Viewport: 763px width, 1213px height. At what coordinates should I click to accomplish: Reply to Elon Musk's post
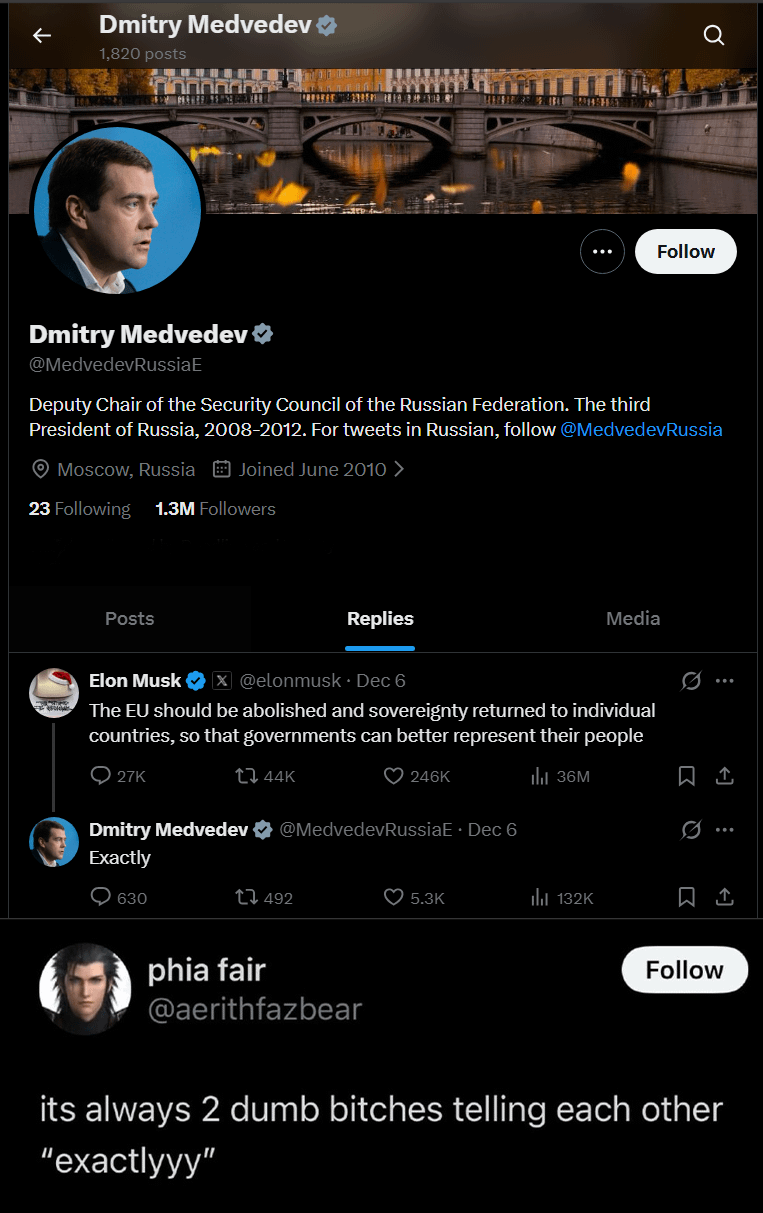101,776
